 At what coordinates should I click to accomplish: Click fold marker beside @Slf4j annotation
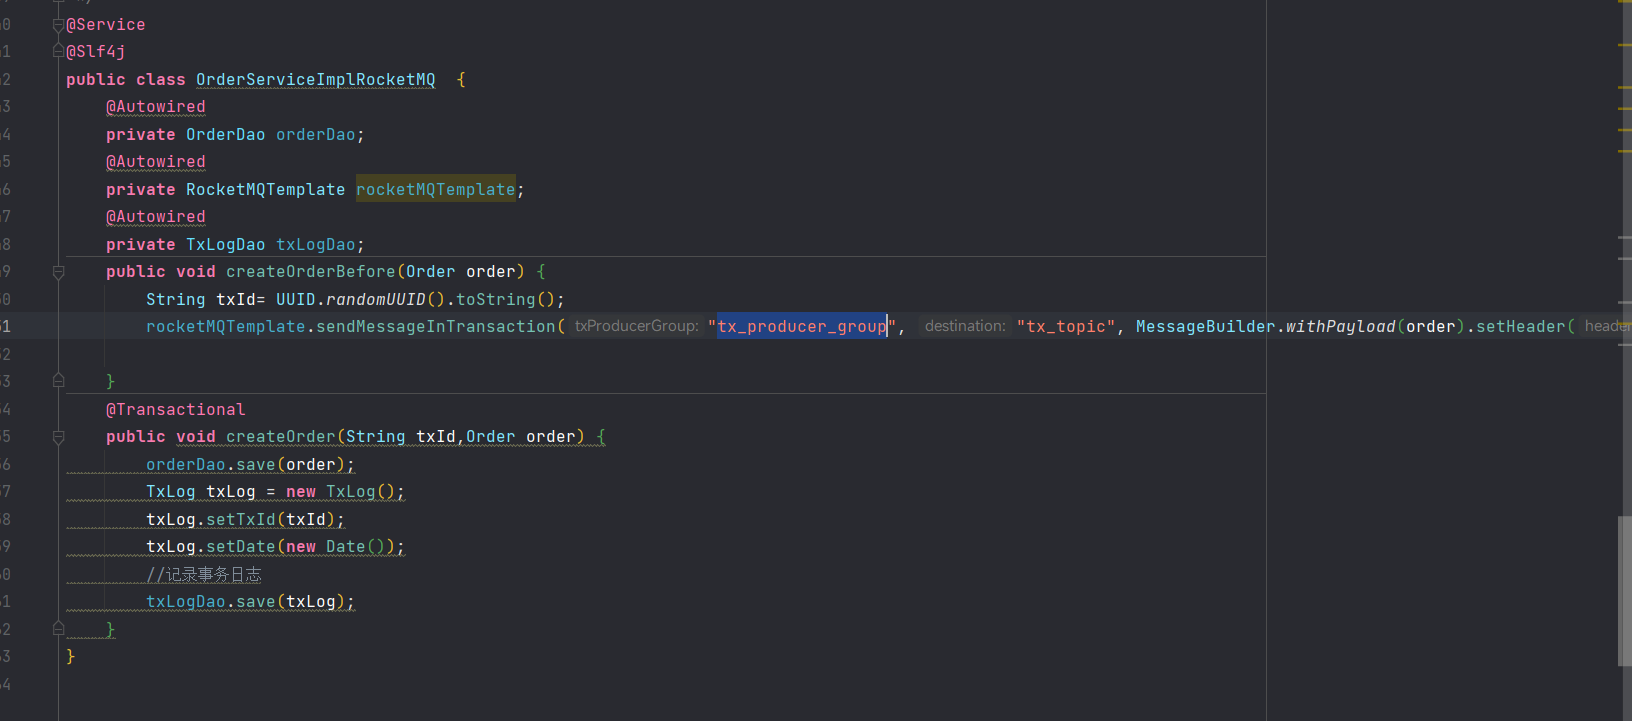pos(58,52)
